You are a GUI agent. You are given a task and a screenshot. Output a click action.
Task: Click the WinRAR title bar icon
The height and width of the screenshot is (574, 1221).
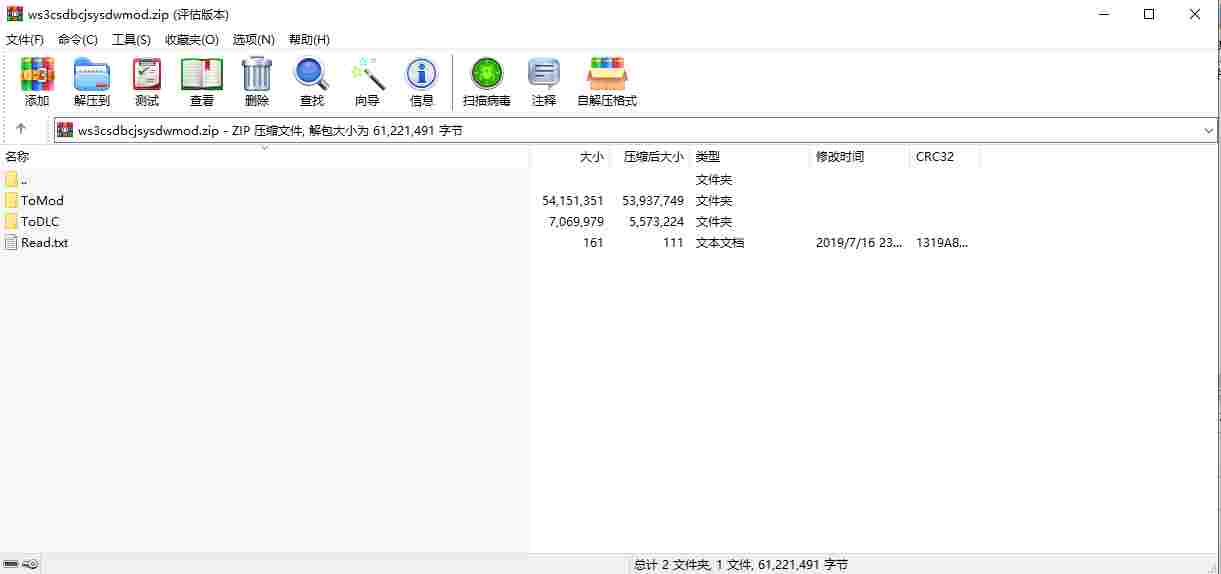click(15, 14)
